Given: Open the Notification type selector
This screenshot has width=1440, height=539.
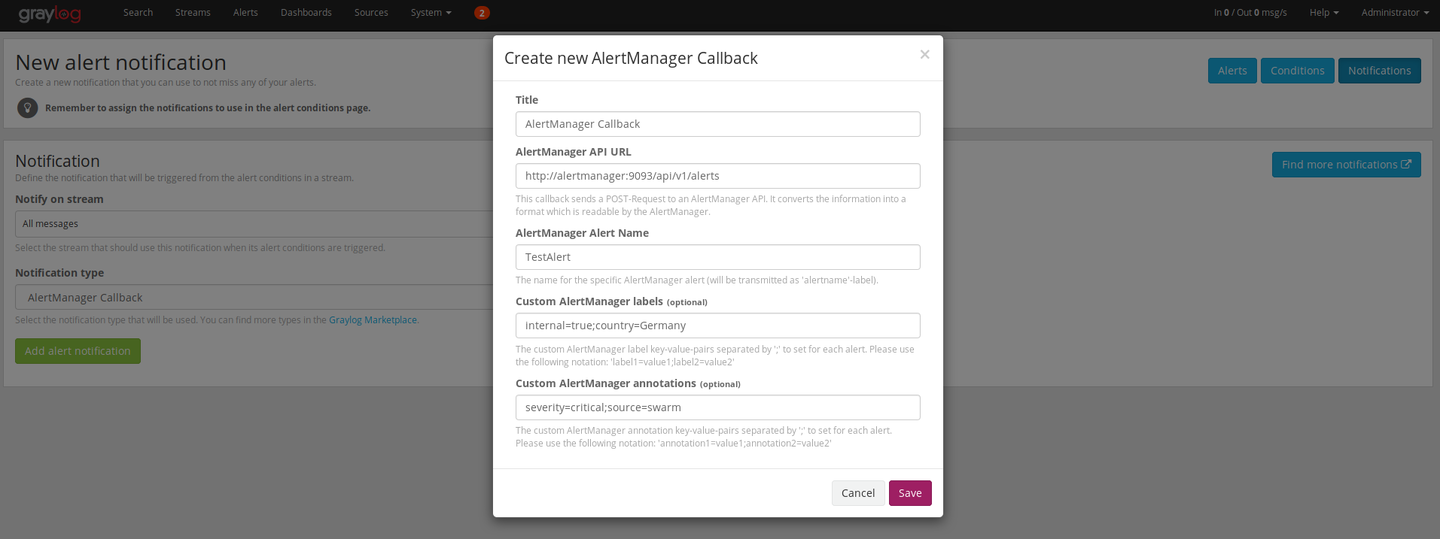Looking at the screenshot, I should pos(254,298).
